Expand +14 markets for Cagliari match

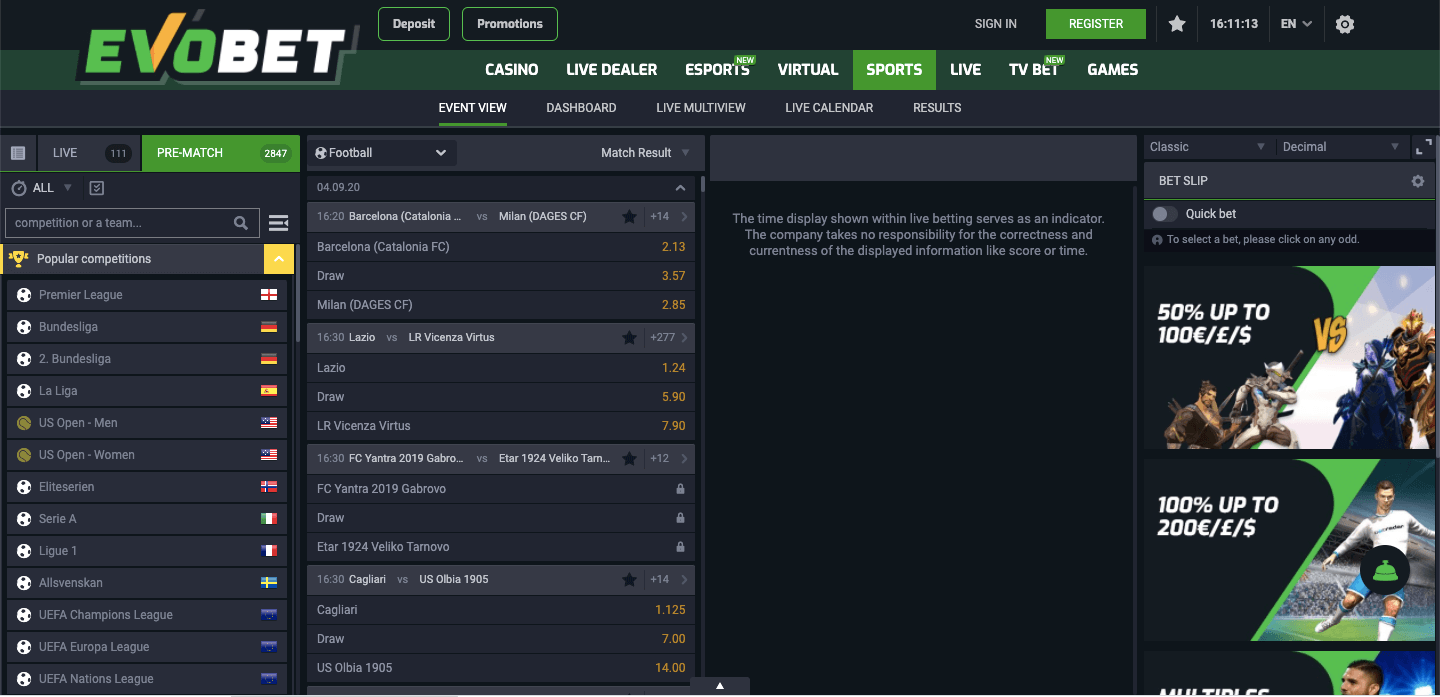click(669, 579)
